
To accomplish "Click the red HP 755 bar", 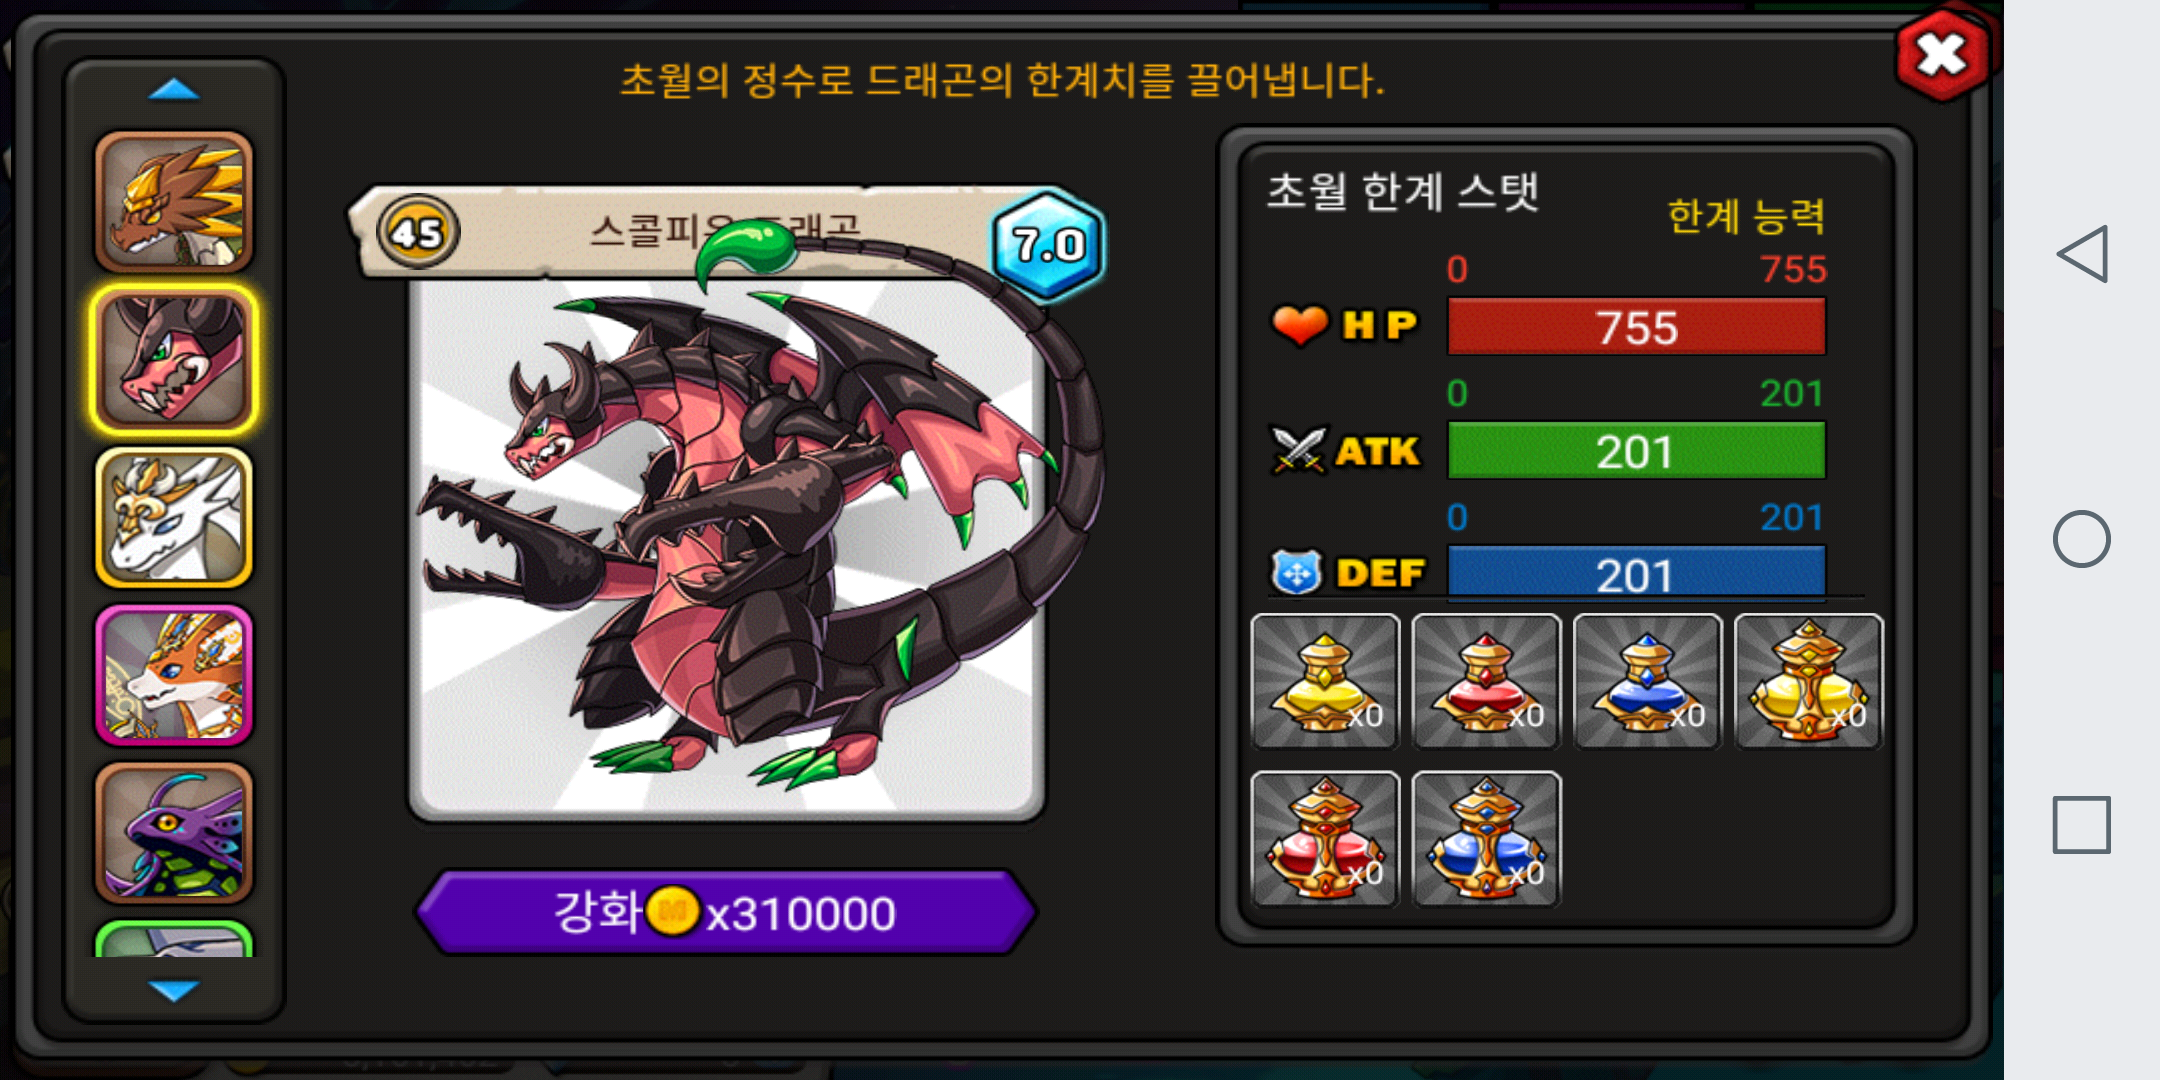I will 1637,327.
